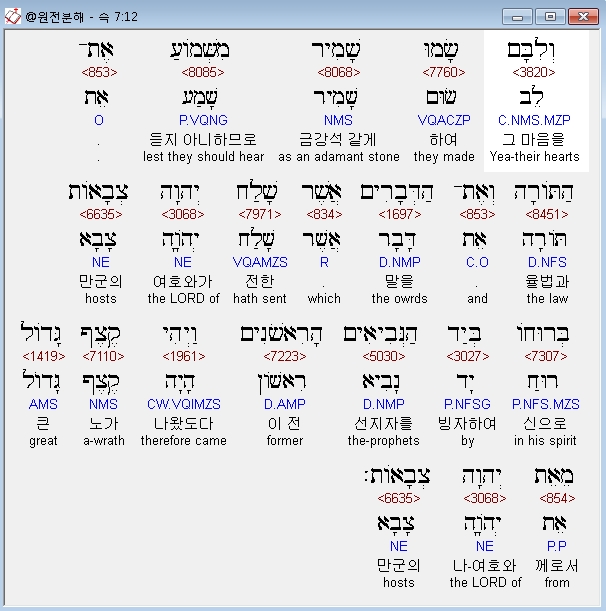Viewport: 606px width, 611px height.
Task: Click Strong's number <1961>
Action: coord(184,356)
